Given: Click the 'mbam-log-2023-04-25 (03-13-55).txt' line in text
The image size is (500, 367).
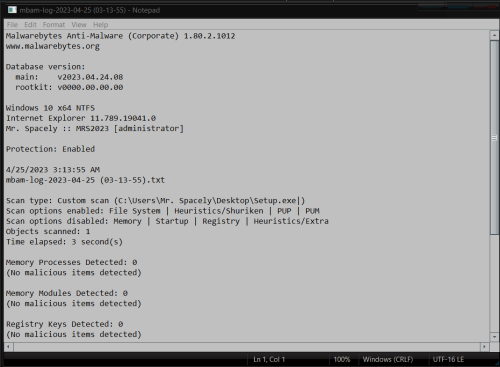Looking at the screenshot, I should pos(85,180).
